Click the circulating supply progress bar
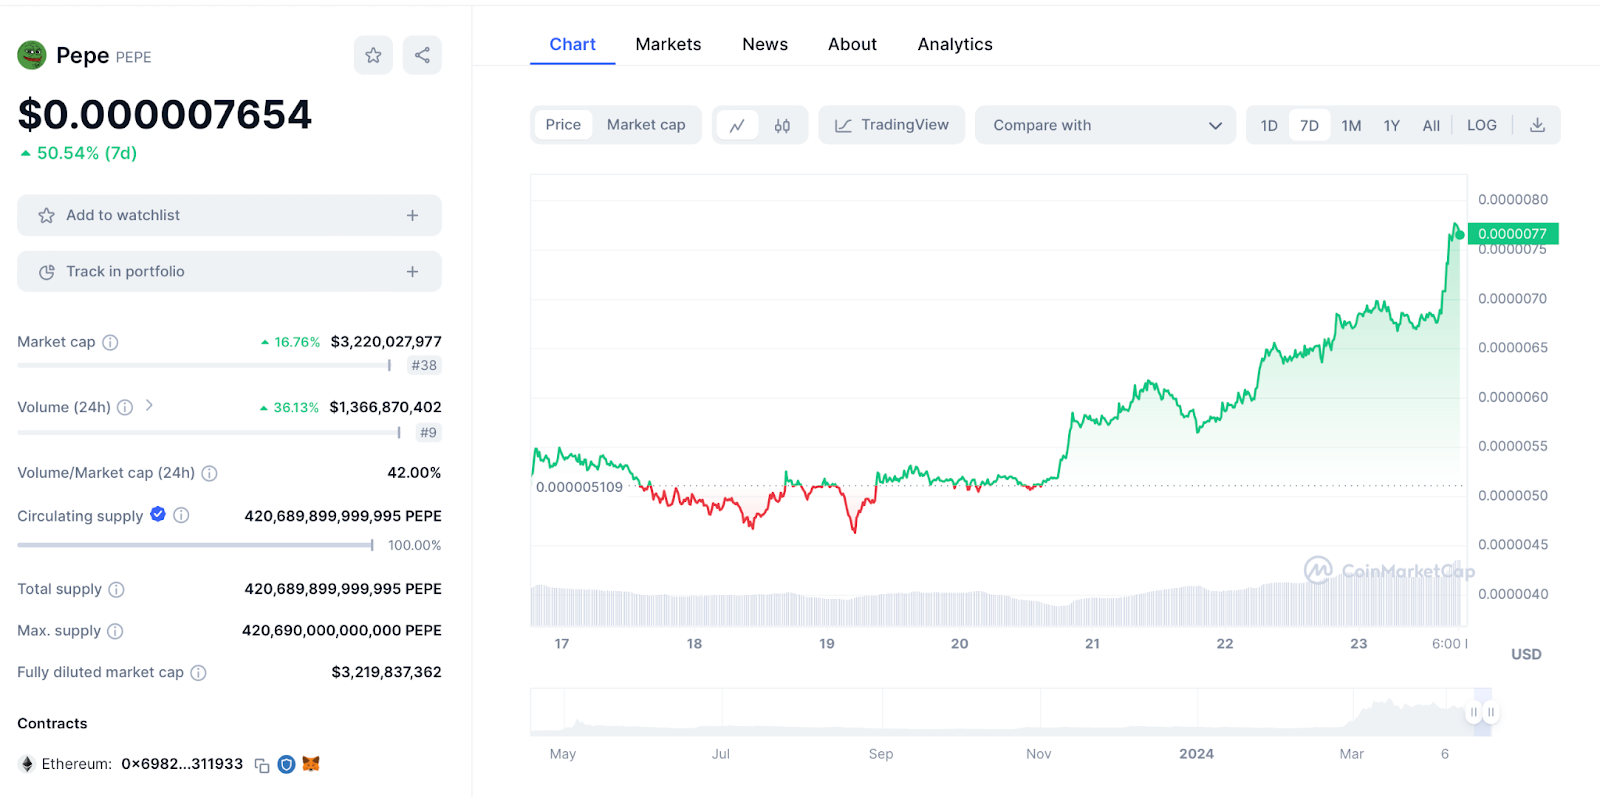Image resolution: width=1600 pixels, height=798 pixels. 196,546
